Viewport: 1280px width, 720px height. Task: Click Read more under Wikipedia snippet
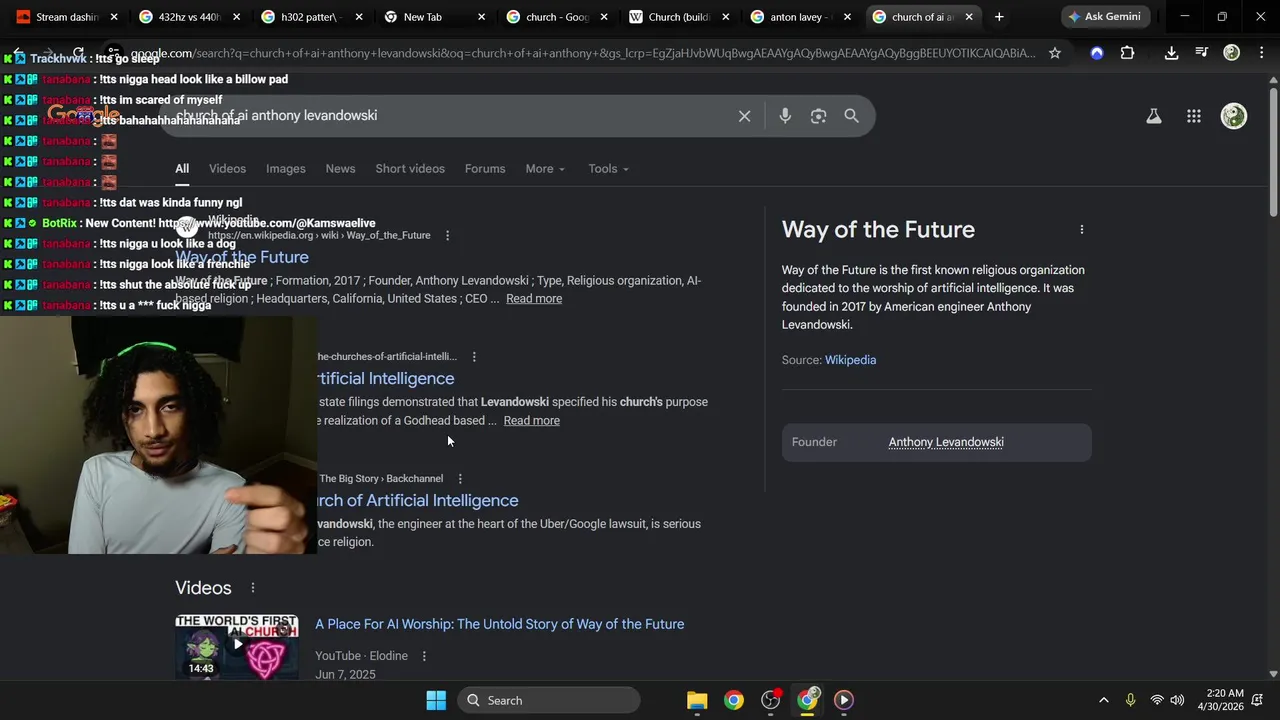pyautogui.click(x=534, y=299)
